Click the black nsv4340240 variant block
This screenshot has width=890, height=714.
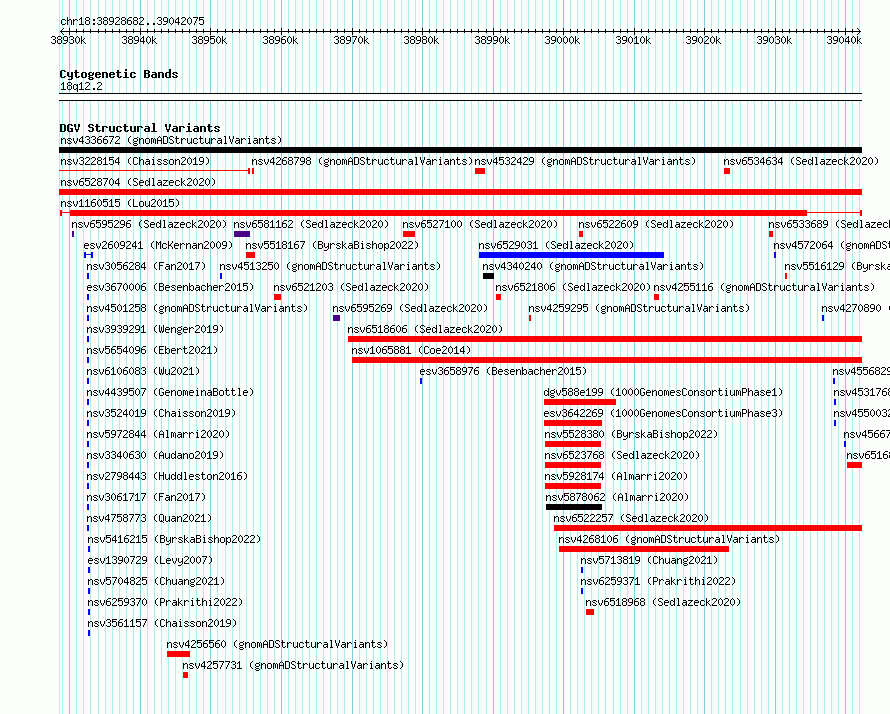488,276
